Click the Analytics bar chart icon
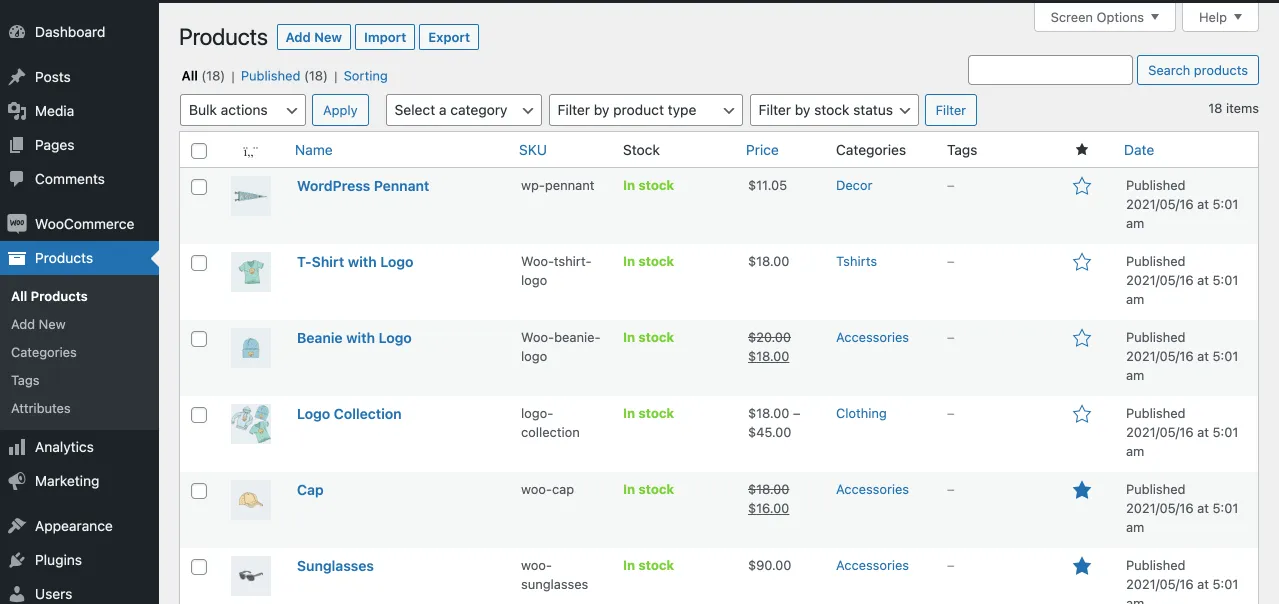 point(16,447)
